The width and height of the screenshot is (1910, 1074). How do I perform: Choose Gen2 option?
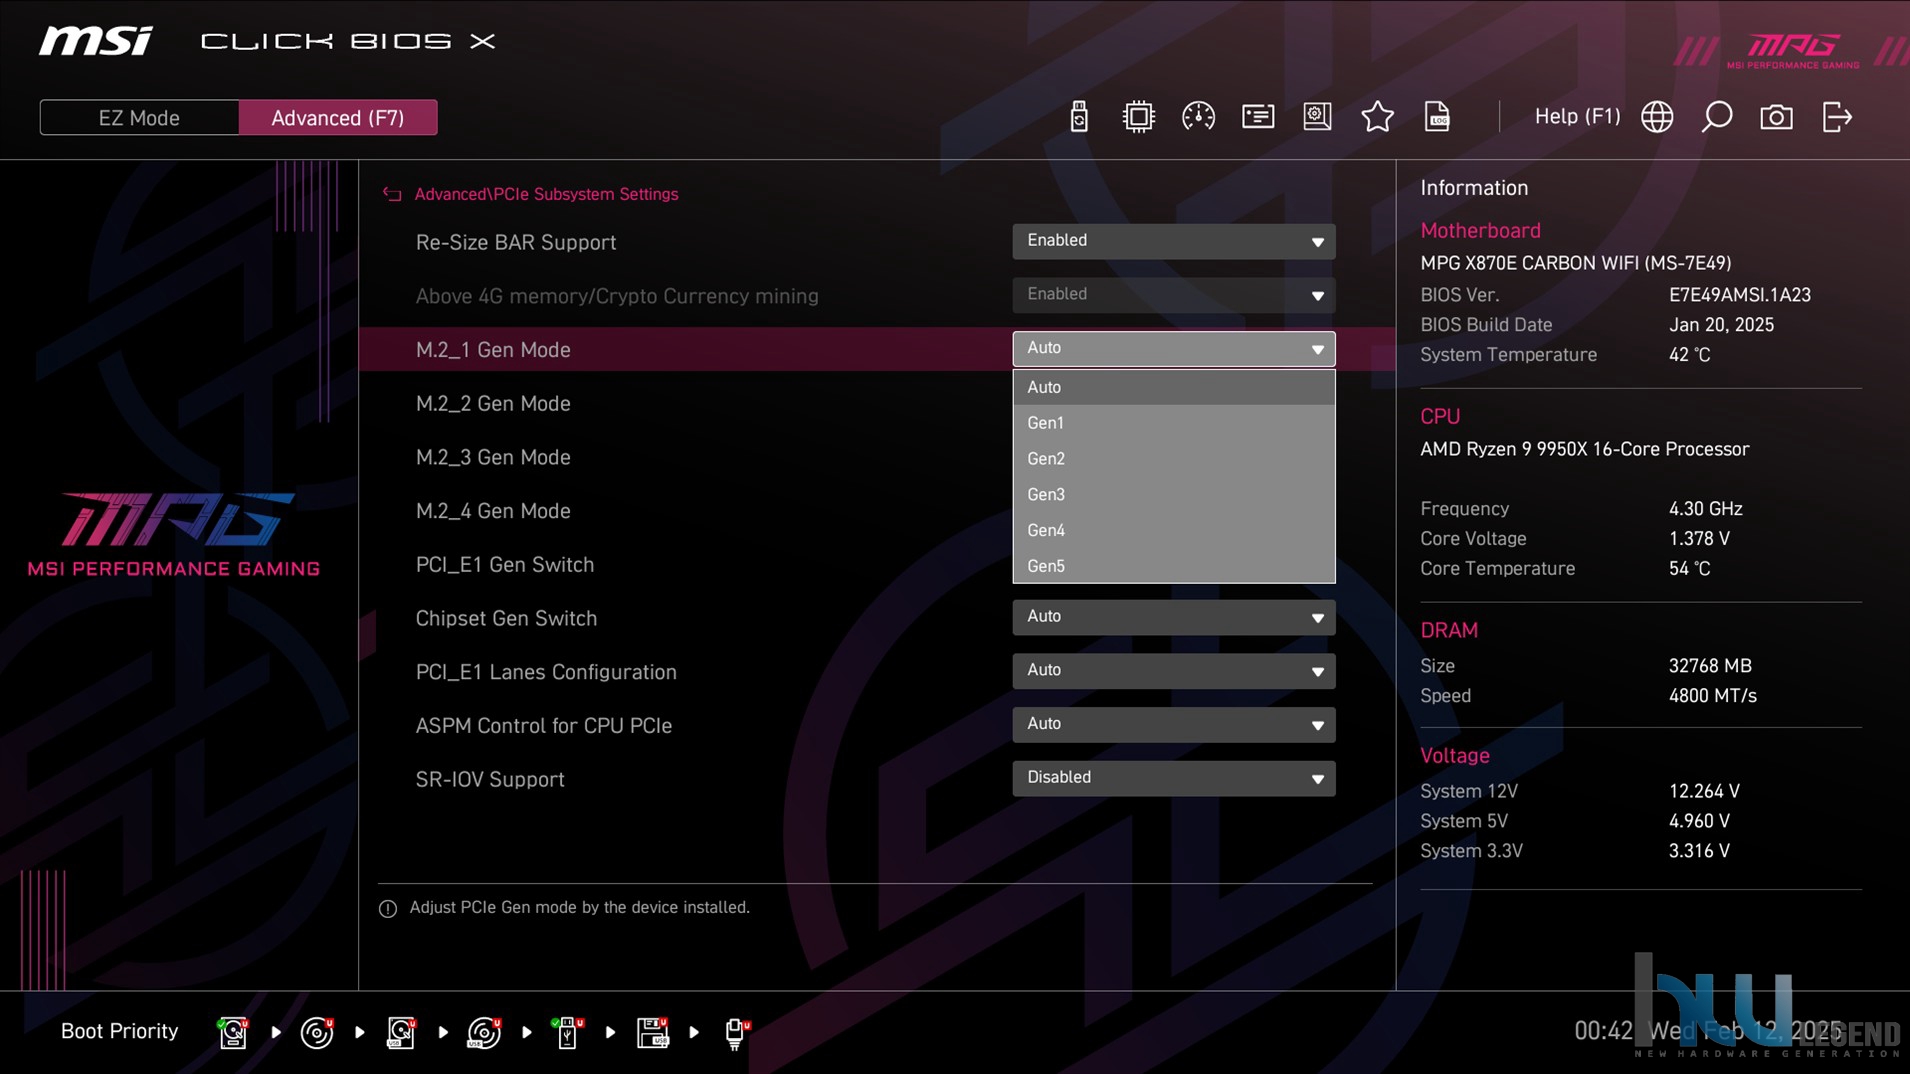point(1173,459)
